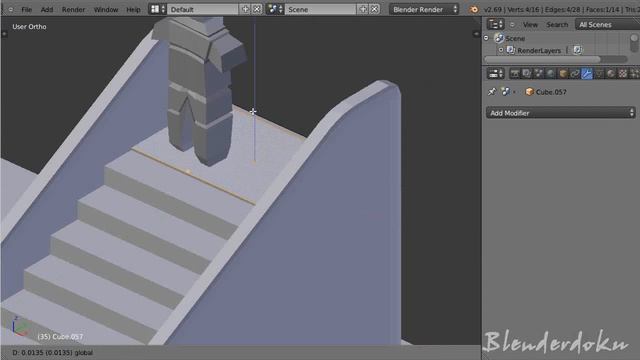This screenshot has height=360, width=640.
Task: Open the outliner View menu
Action: (x=530, y=25)
